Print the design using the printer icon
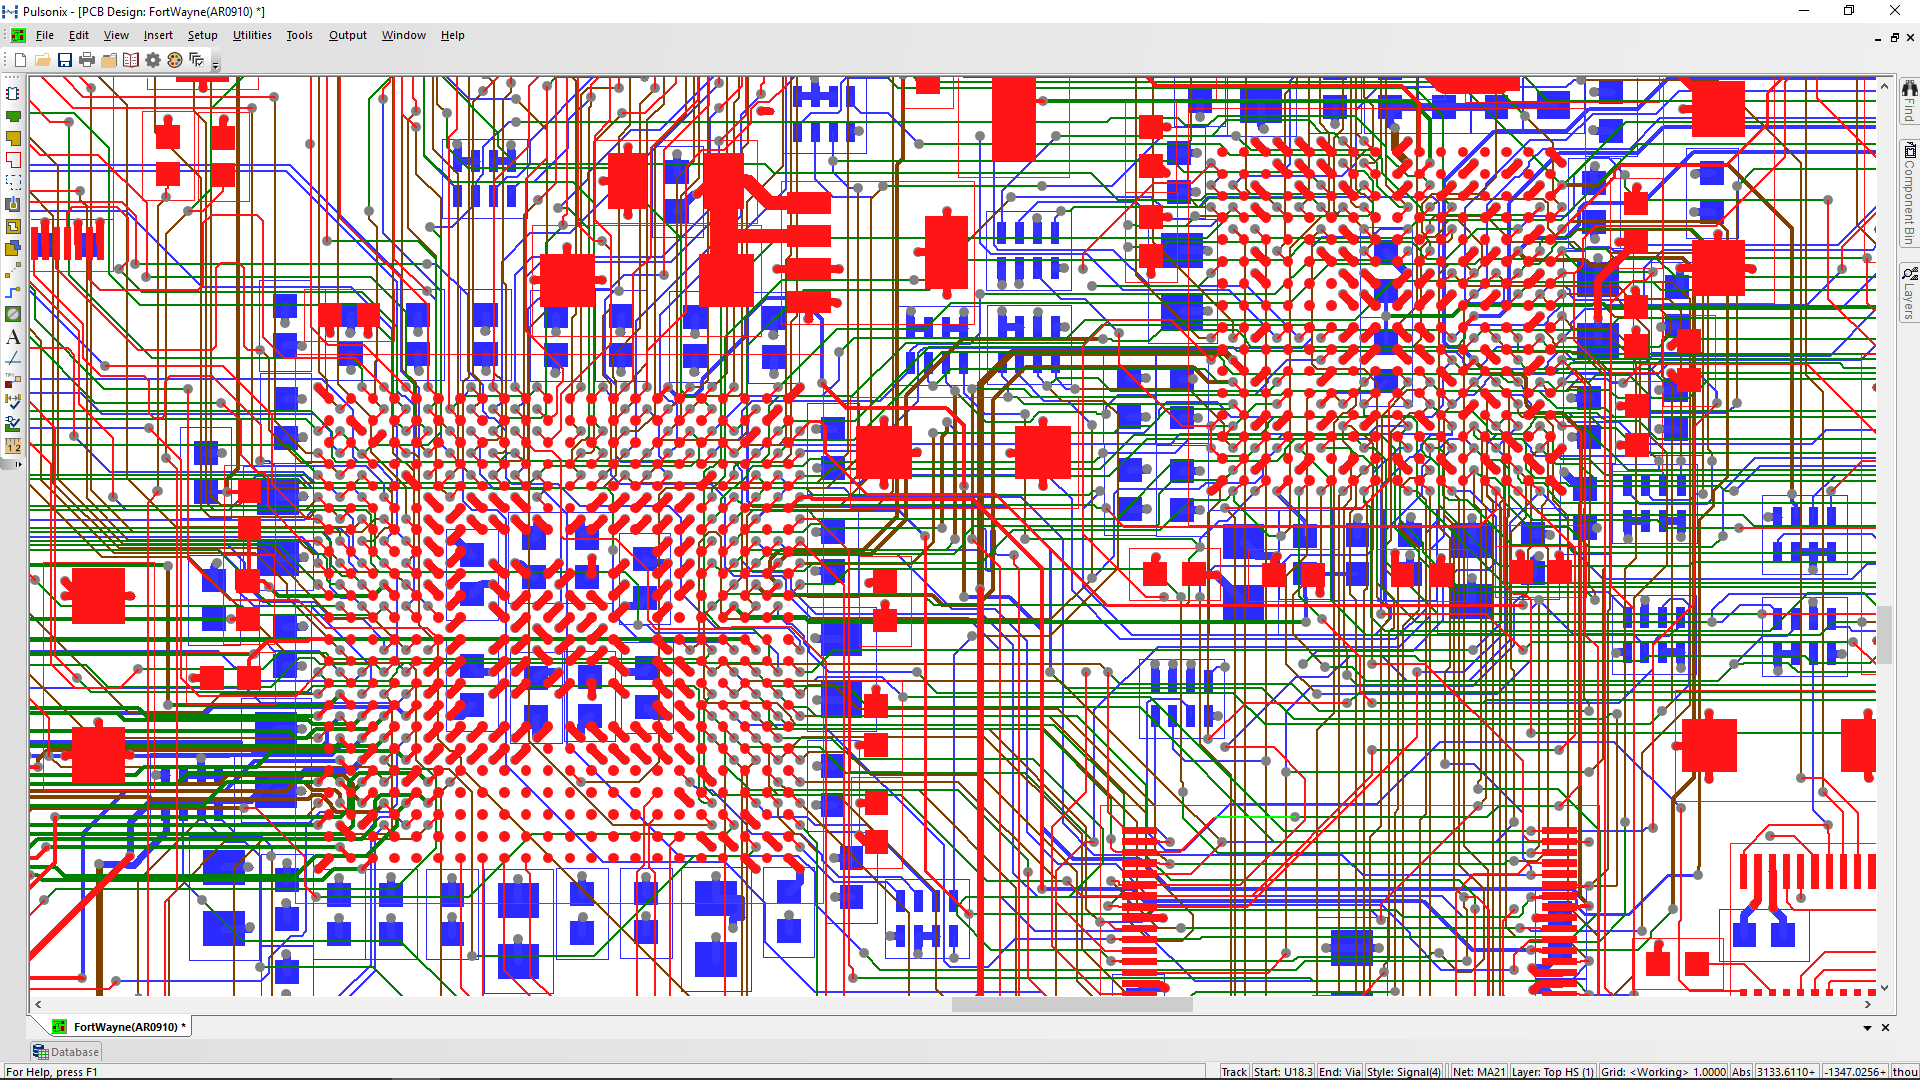 87,60
